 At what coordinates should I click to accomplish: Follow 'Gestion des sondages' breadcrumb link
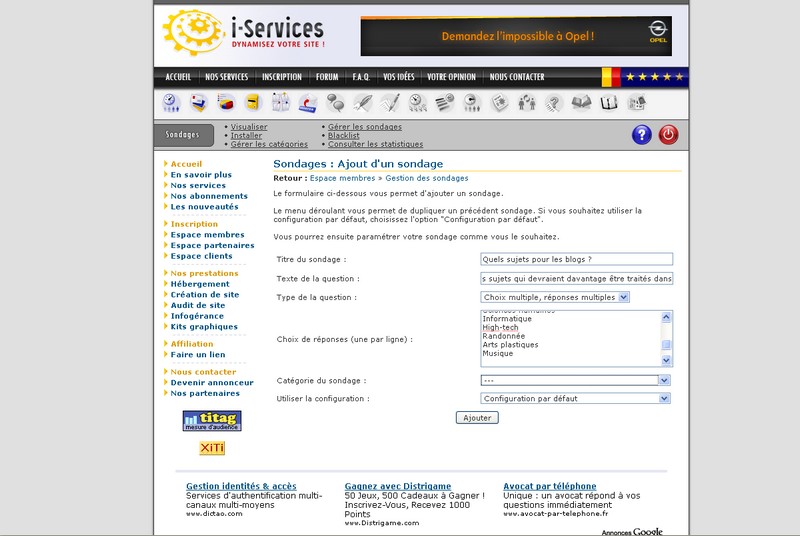[427, 178]
